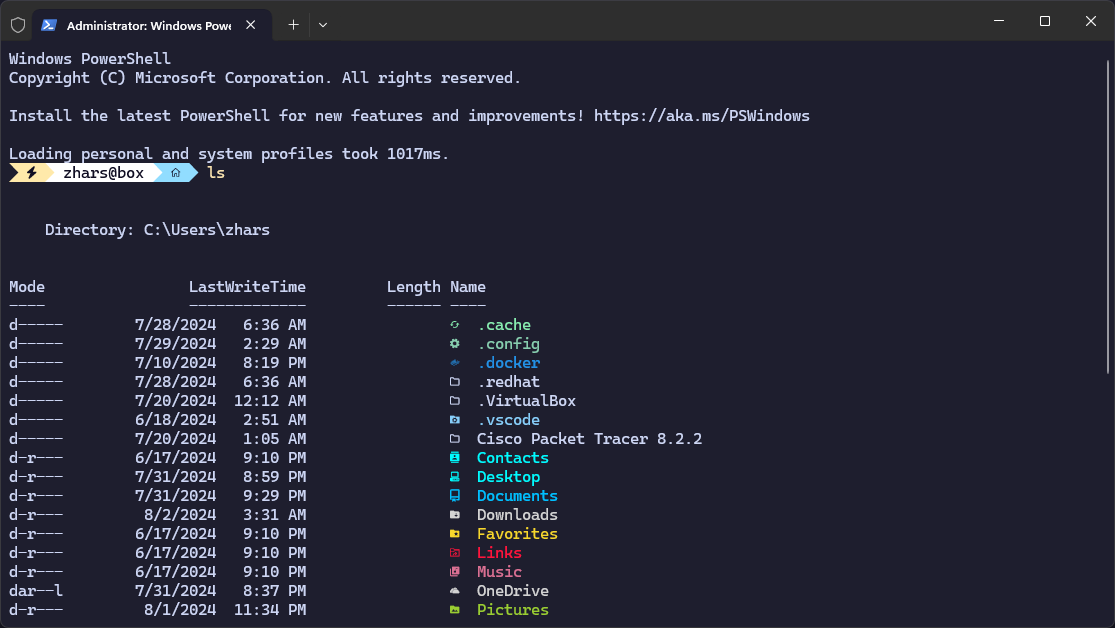
Task: Click the Desktop folder icon
Action: (455, 477)
